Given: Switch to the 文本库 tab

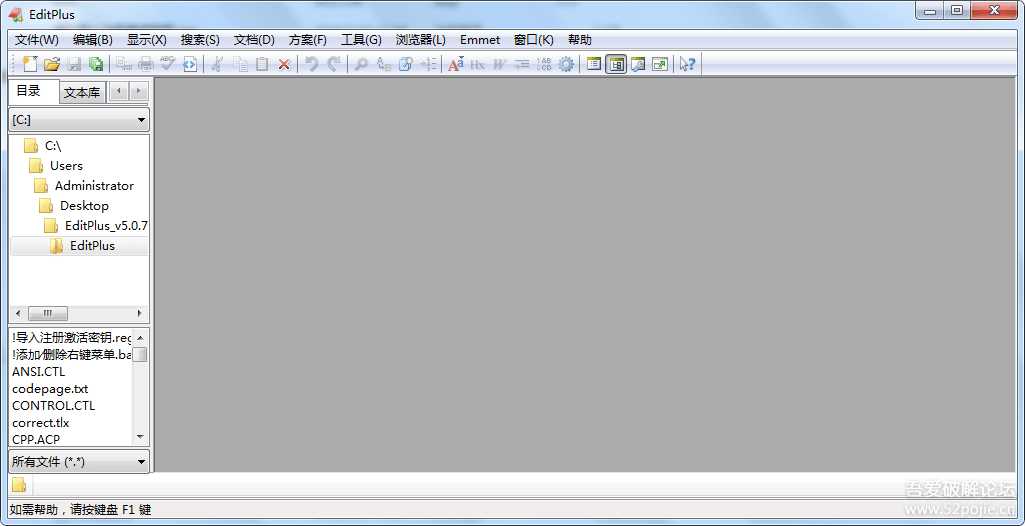Looking at the screenshot, I should [82, 93].
